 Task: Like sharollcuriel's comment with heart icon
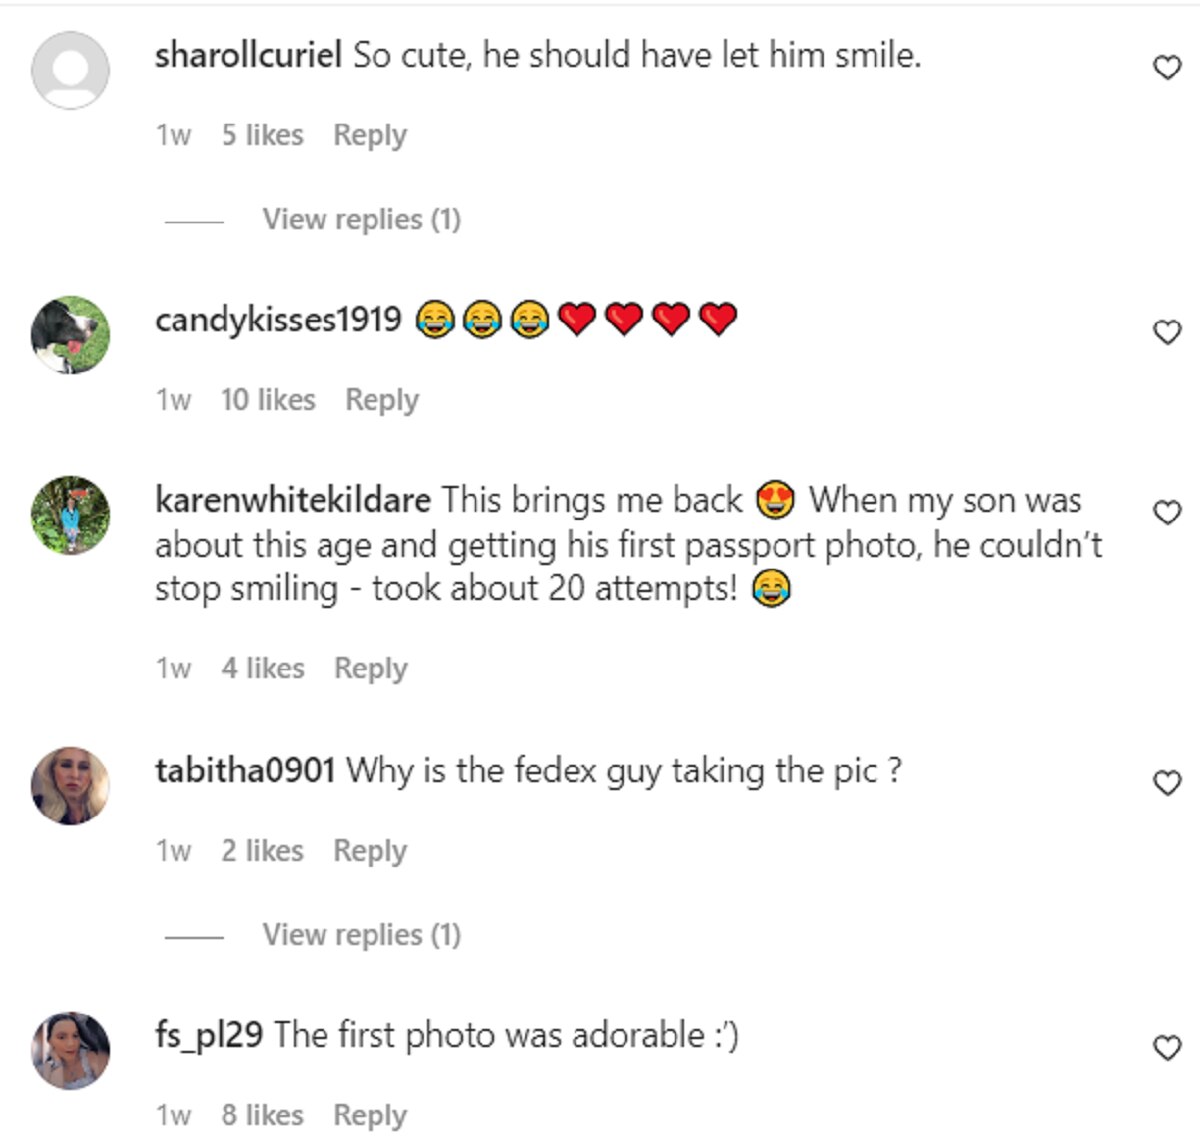point(1167,67)
